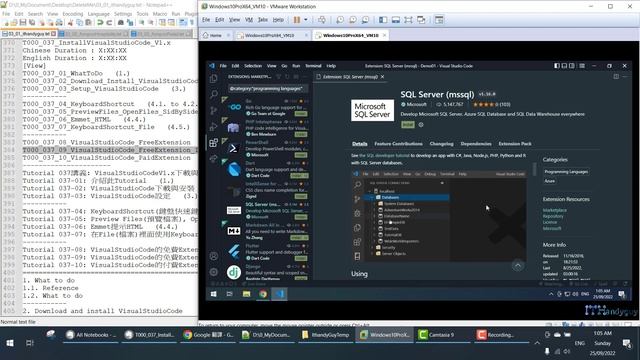Viewport: 640px width, 360px height.
Task: Show hidden icons chevron in host system tray
Action: click(537, 343)
